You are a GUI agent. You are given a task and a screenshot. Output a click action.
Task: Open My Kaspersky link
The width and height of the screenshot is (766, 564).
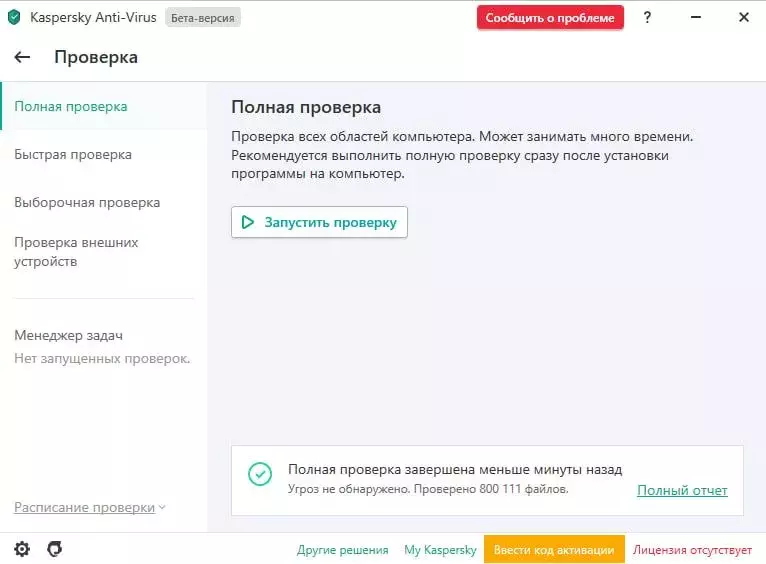pos(440,550)
